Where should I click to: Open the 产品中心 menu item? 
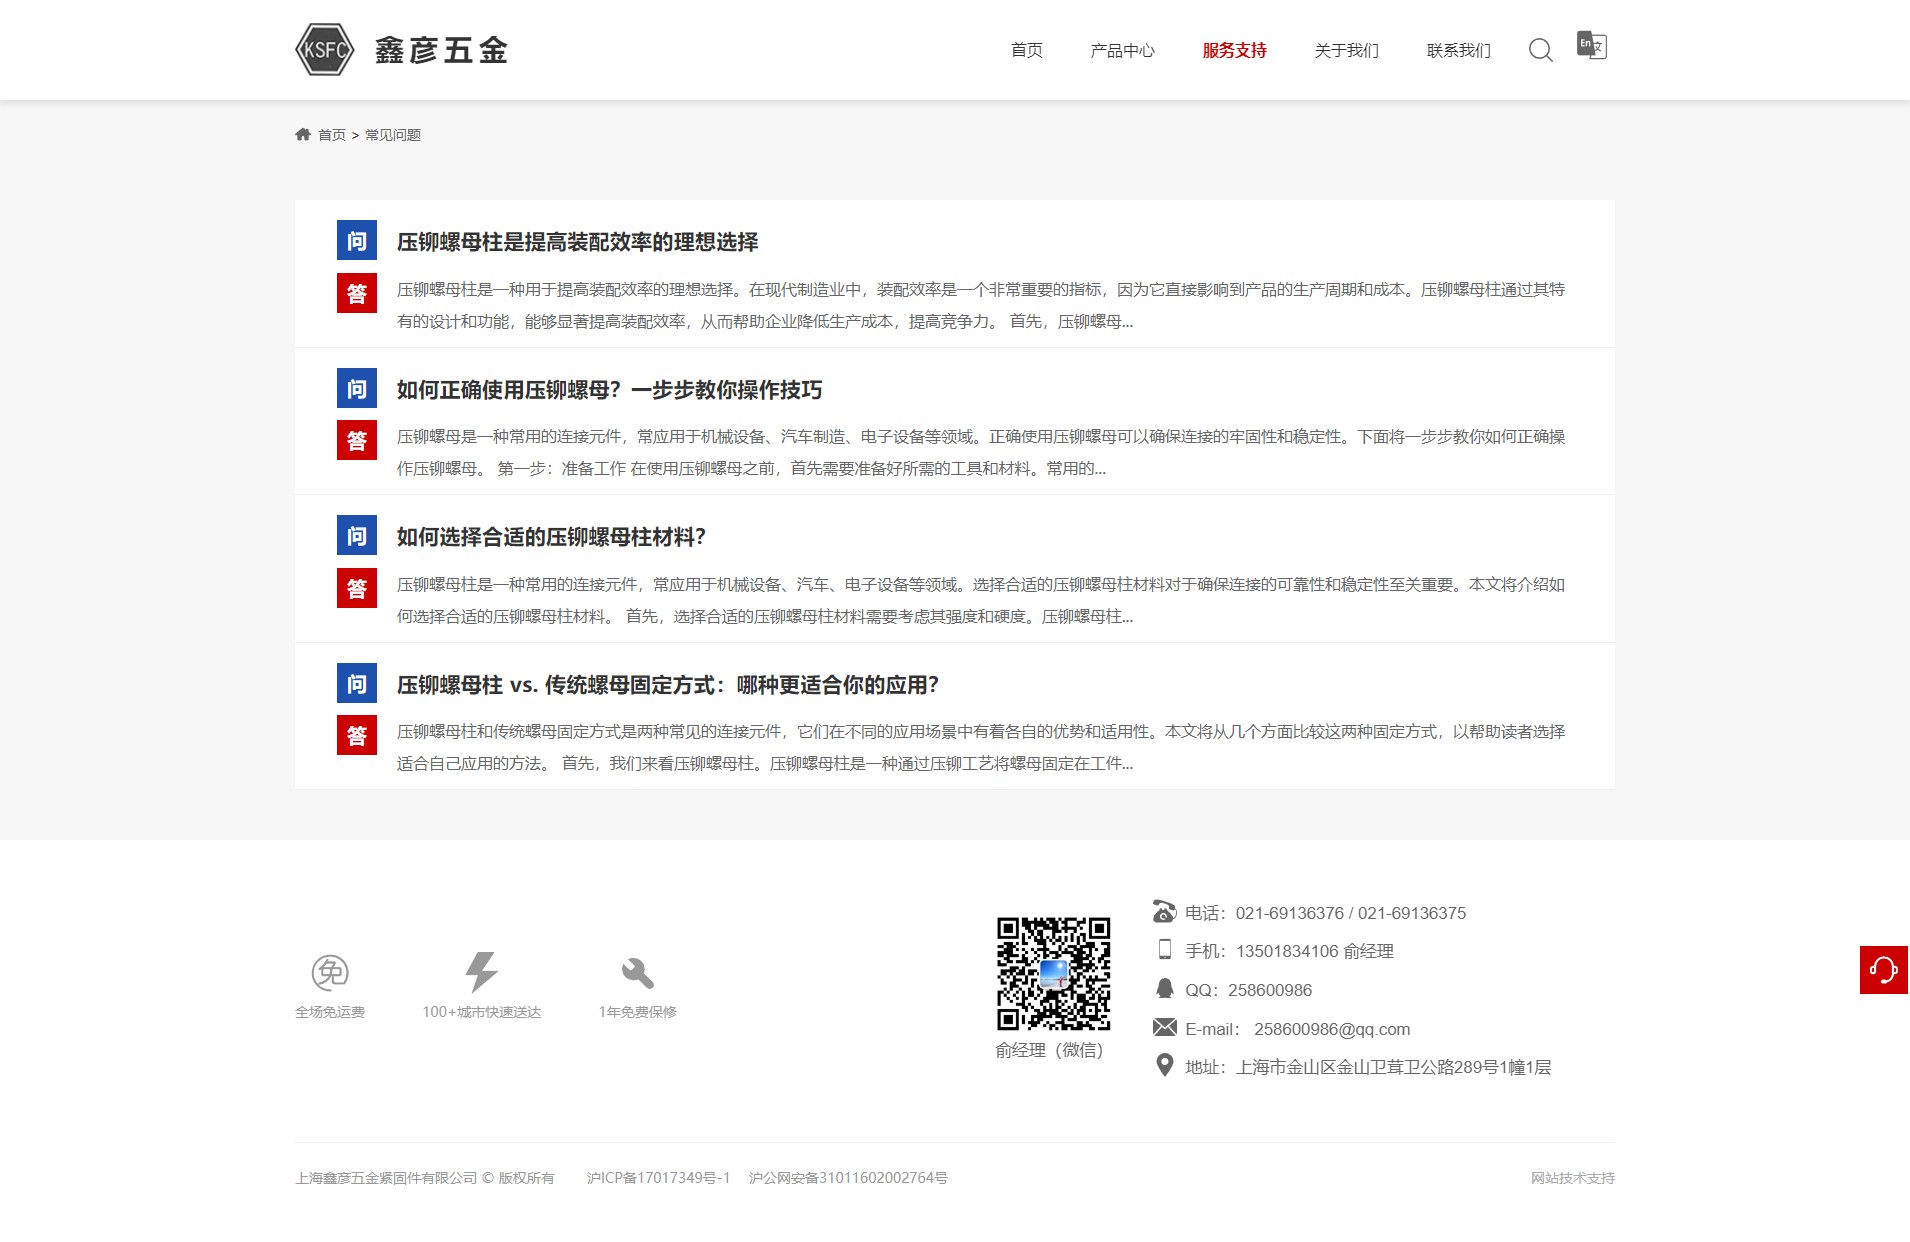[1122, 51]
